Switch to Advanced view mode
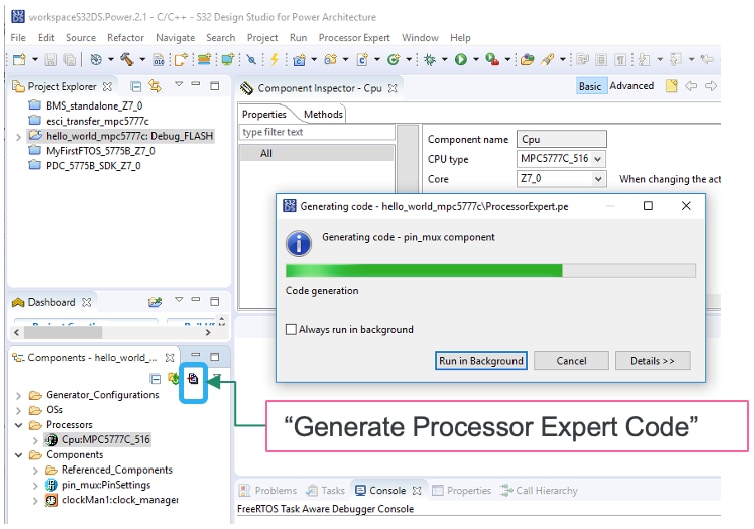The width and height of the screenshot is (754, 529). click(632, 86)
